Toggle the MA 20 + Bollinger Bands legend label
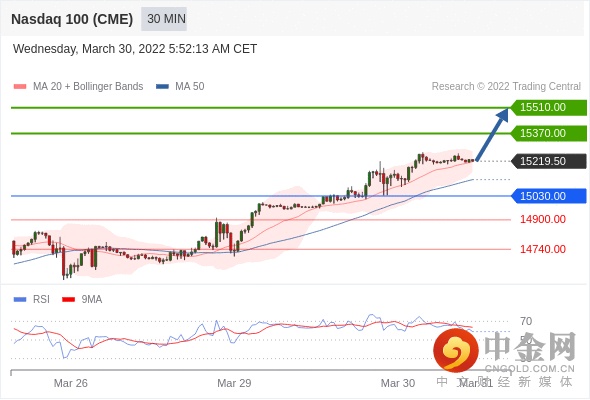The width and height of the screenshot is (590, 400). pyautogui.click(x=88, y=87)
